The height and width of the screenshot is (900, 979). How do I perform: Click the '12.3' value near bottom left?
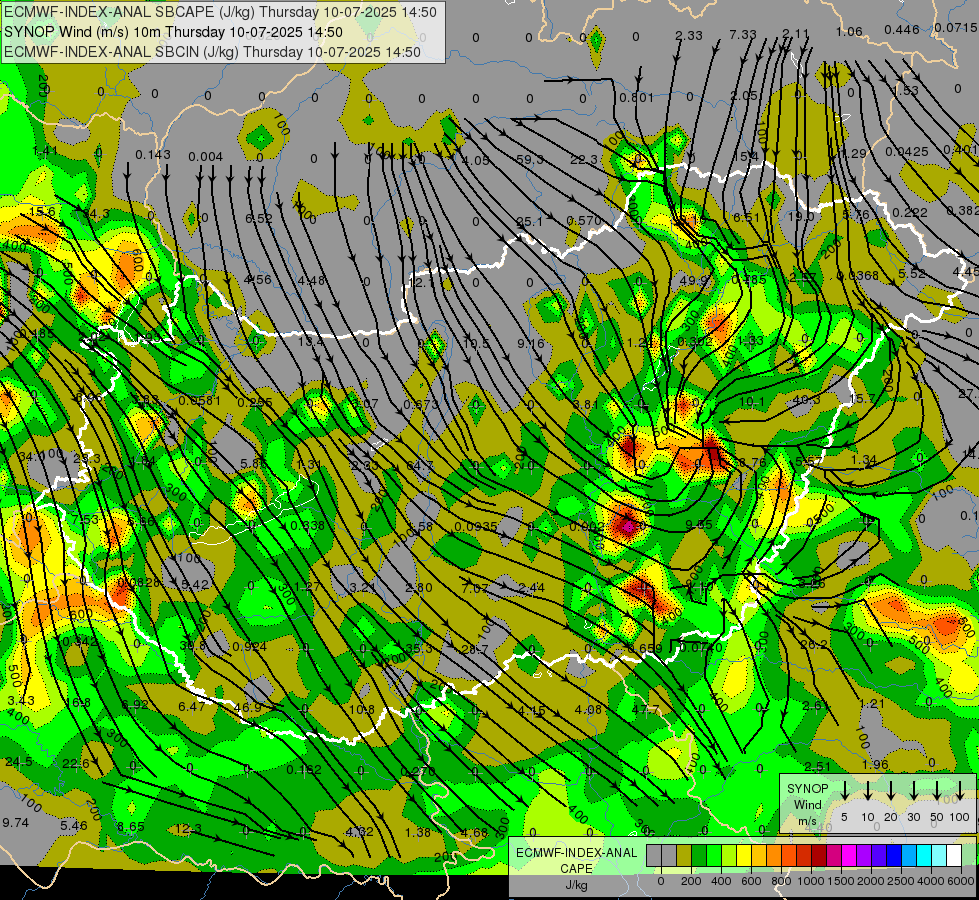188,829
